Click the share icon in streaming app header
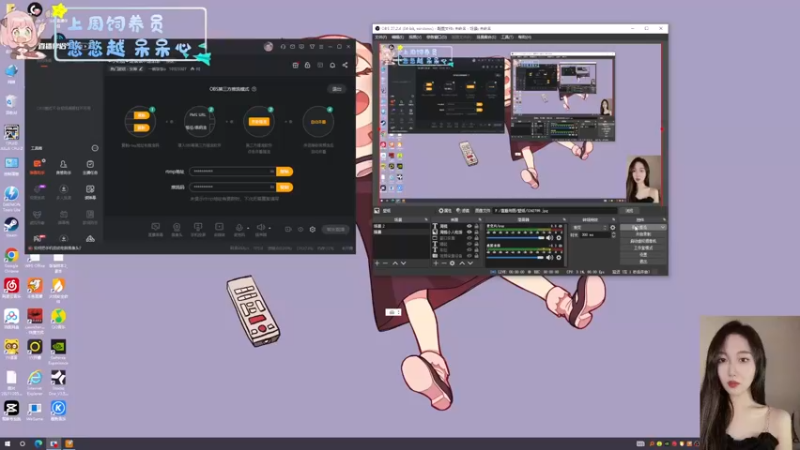This screenshot has width=800, height=450. pos(345,65)
